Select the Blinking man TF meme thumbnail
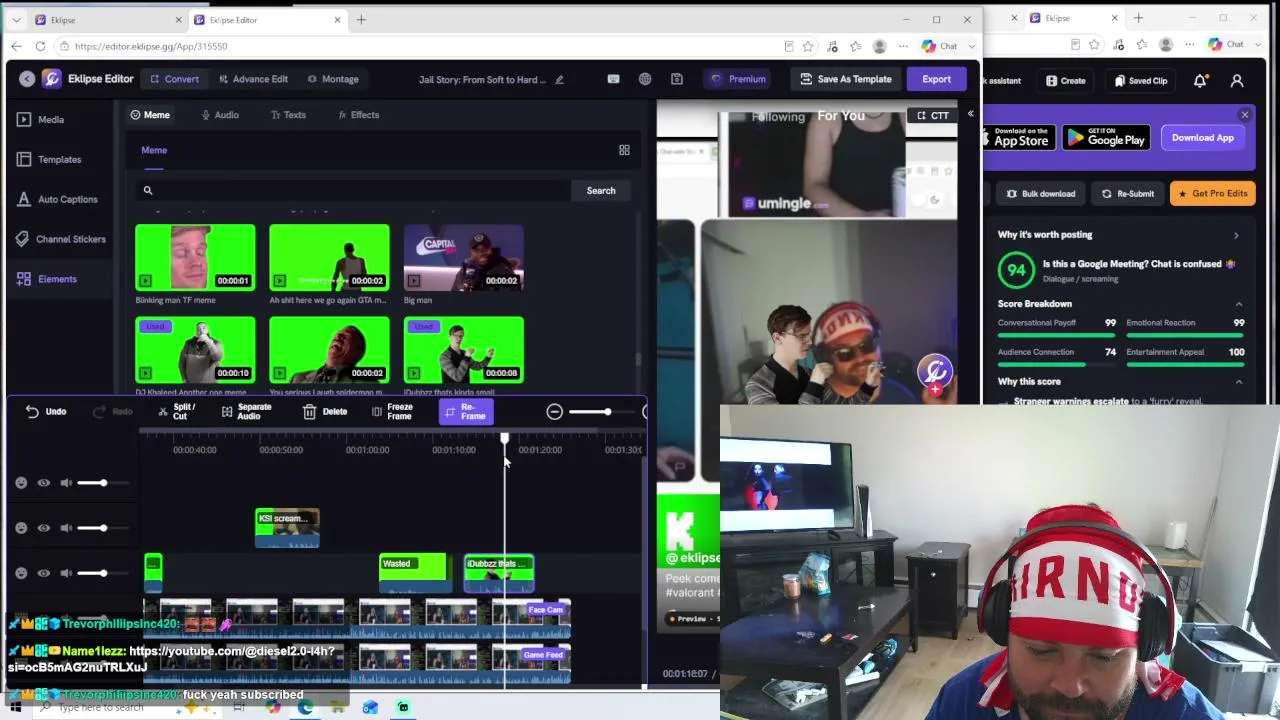Screen dimensions: 1280x720 [195, 258]
